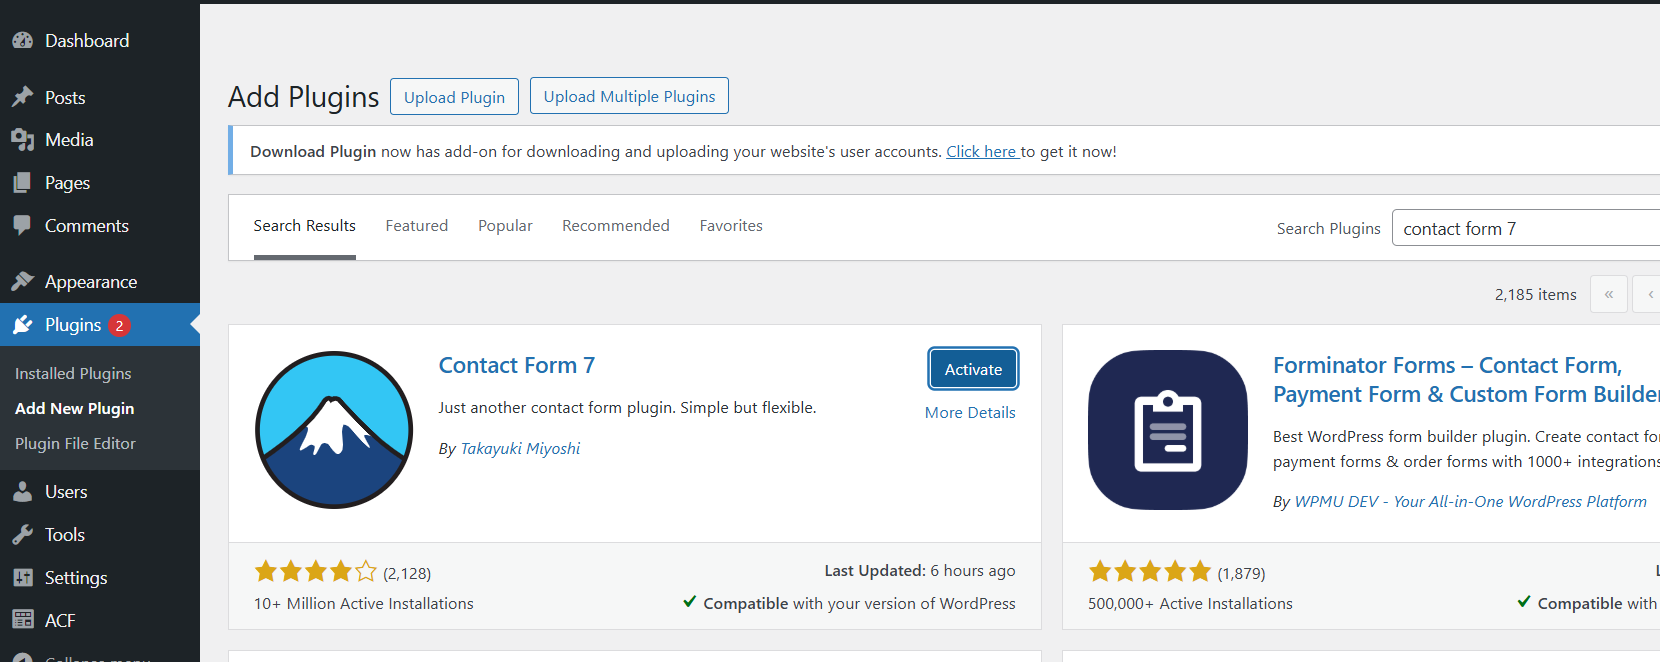Click the Dashboard gauge icon

[x=23, y=41]
